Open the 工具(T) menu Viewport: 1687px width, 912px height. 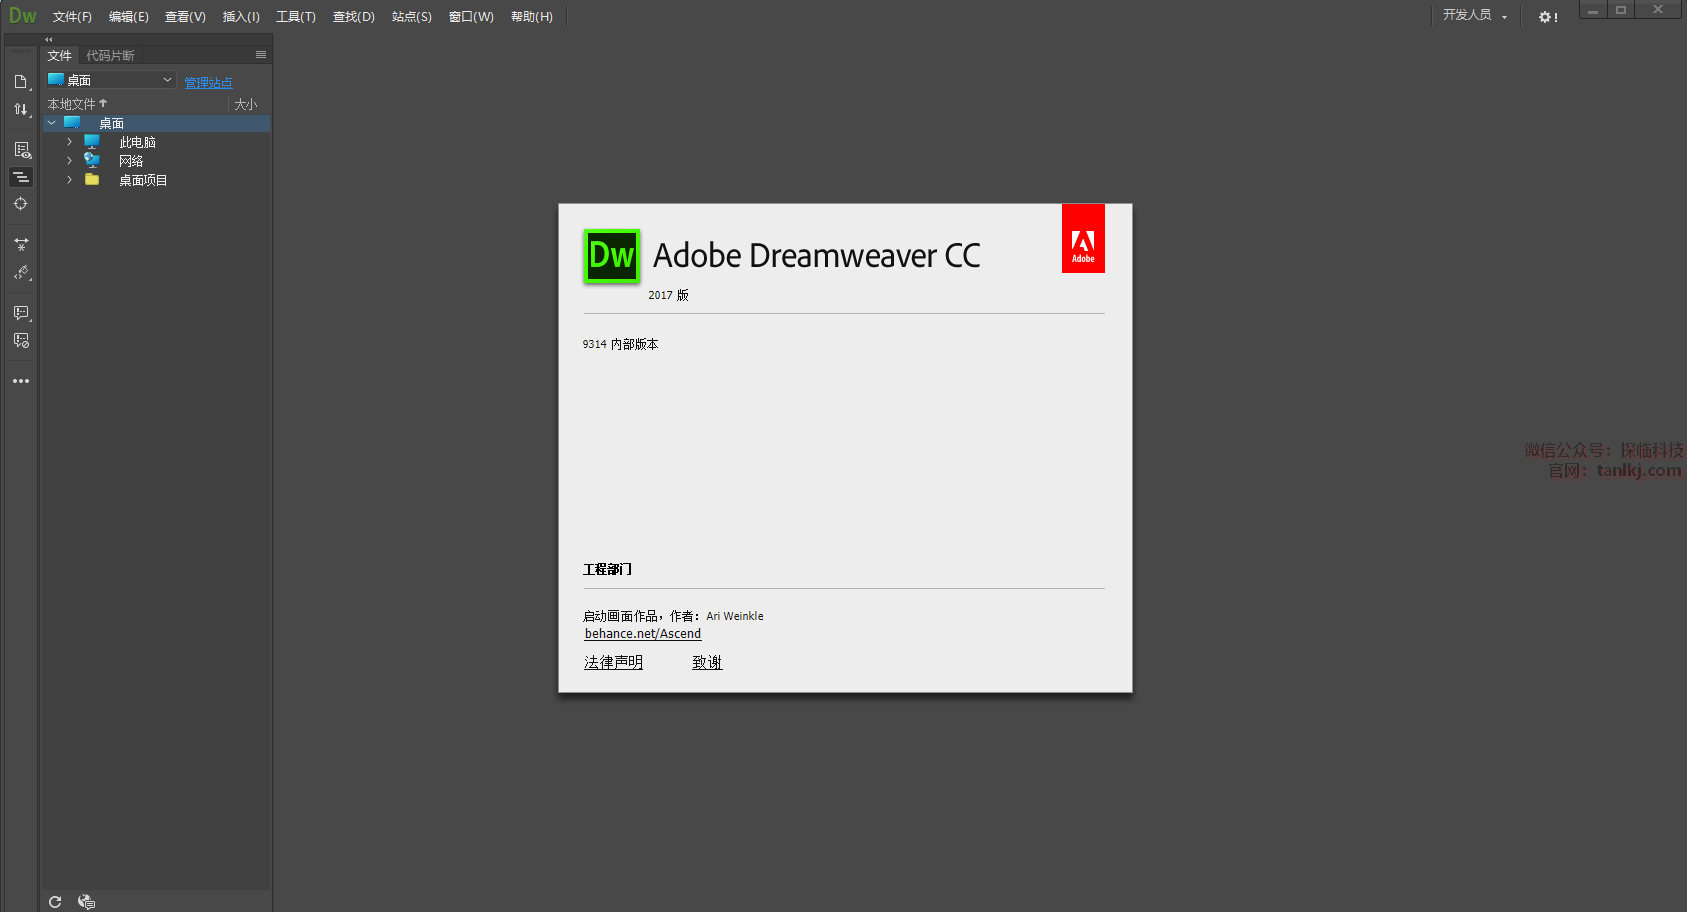[x=296, y=17]
